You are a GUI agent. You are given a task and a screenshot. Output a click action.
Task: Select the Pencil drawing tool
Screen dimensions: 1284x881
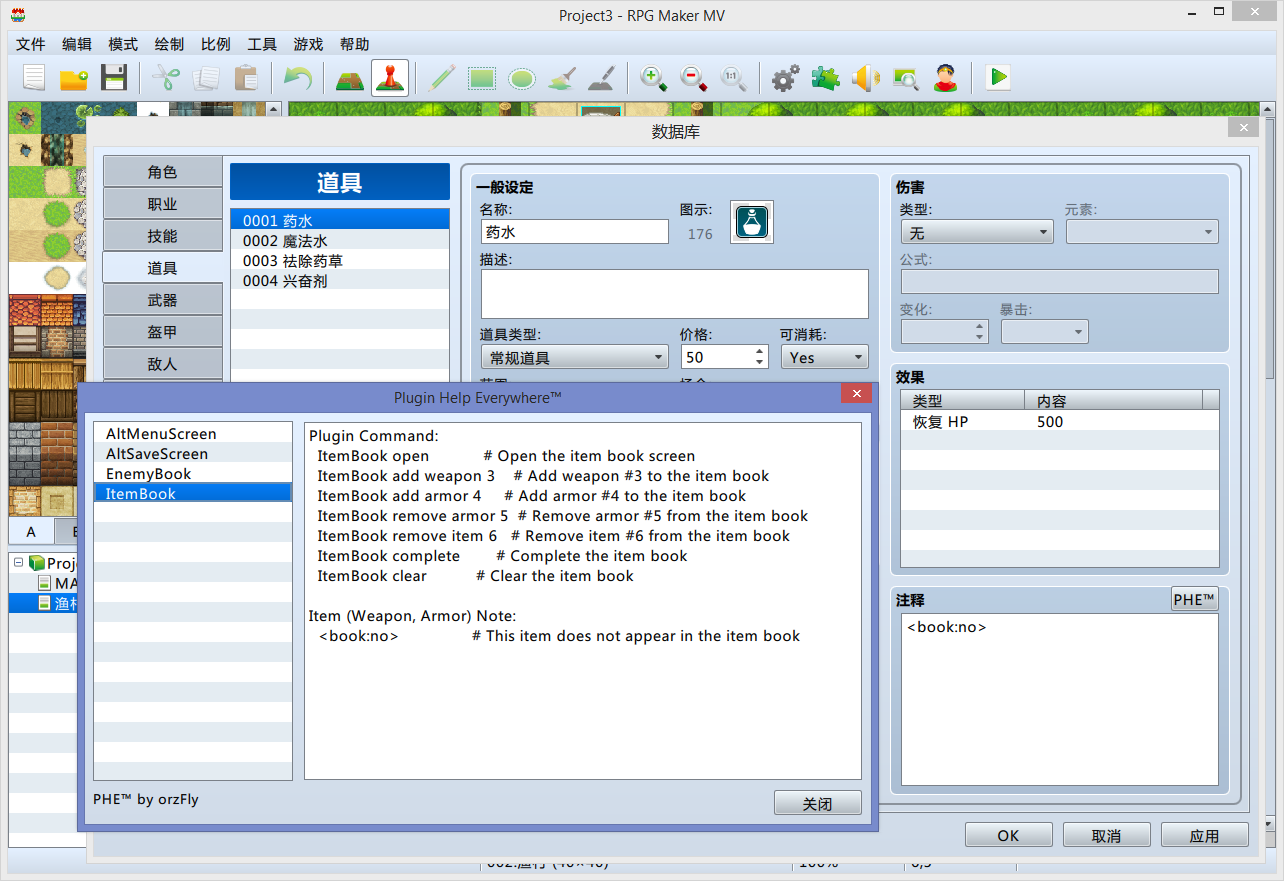(441, 78)
